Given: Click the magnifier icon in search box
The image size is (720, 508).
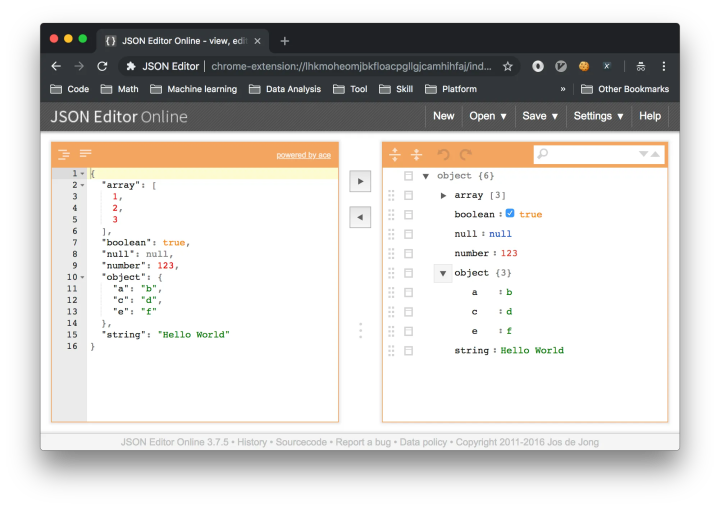Looking at the screenshot, I should click(x=543, y=153).
